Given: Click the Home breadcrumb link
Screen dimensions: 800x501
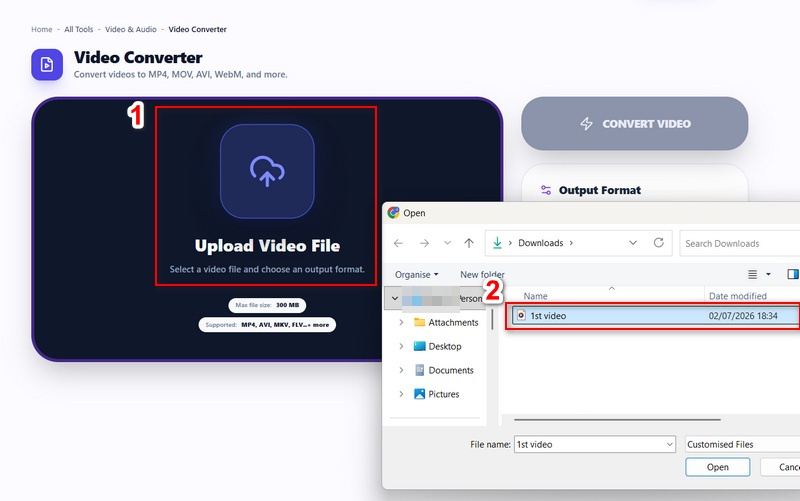Looking at the screenshot, I should click(41, 30).
